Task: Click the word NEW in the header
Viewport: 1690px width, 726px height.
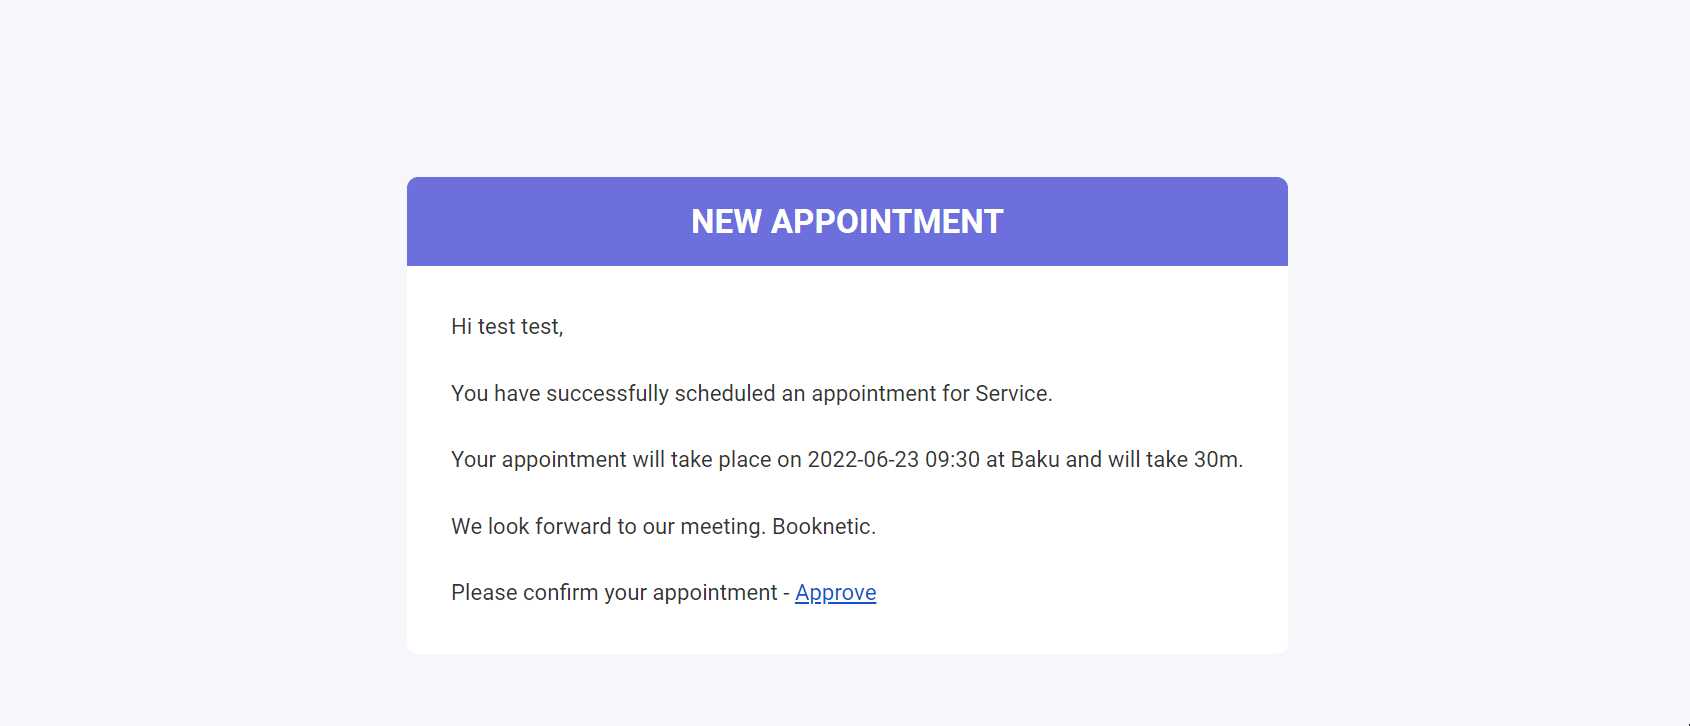Action: 726,222
